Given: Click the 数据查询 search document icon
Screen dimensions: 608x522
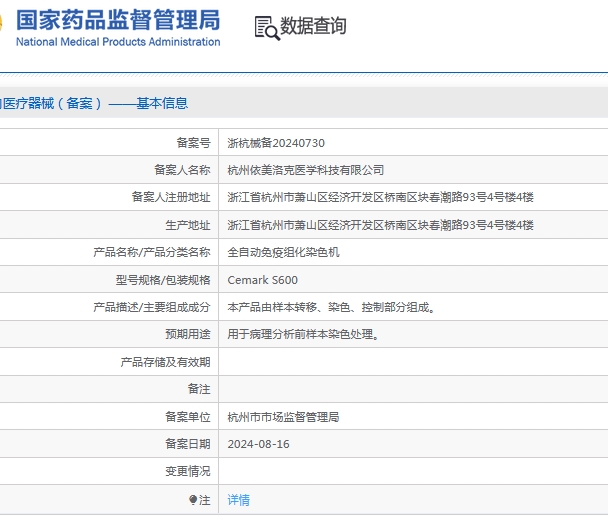Looking at the screenshot, I should tap(267, 28).
